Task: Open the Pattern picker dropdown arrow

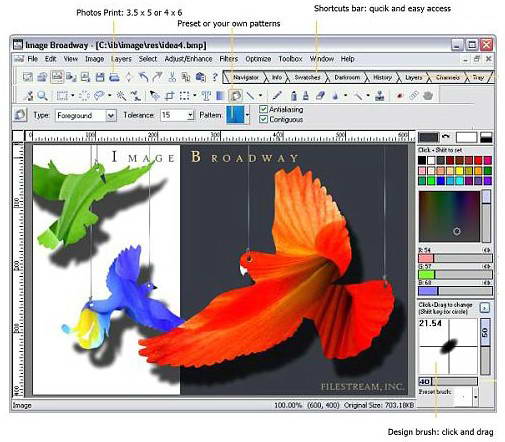Action: [247, 115]
